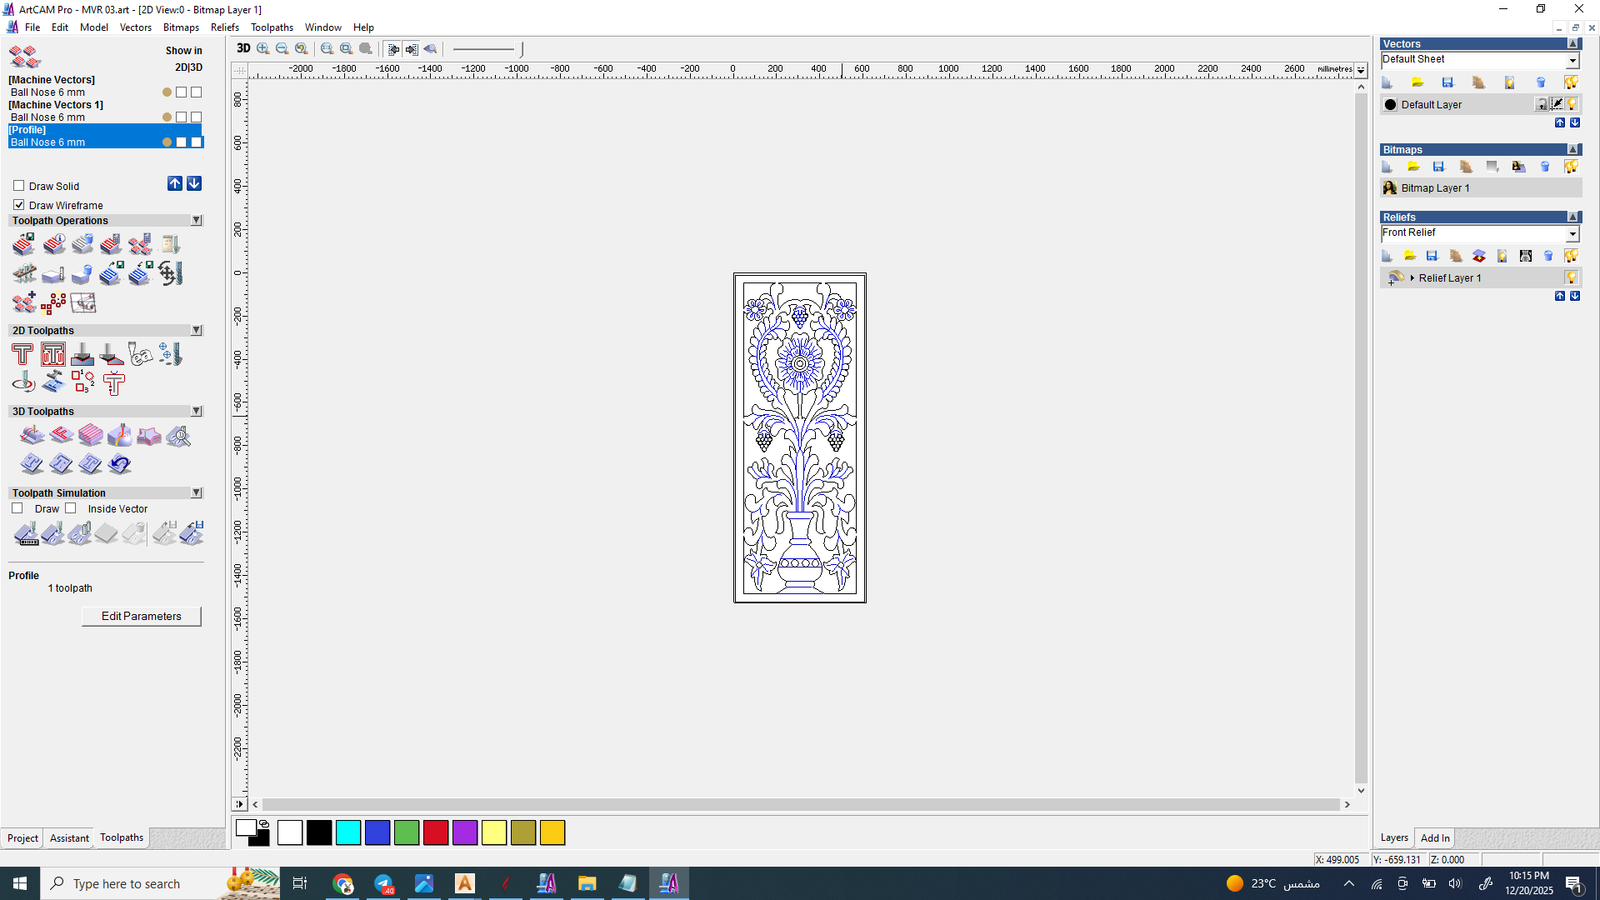Open the Toolpaths menu
Viewport: 1600px width, 900px height.
[271, 27]
